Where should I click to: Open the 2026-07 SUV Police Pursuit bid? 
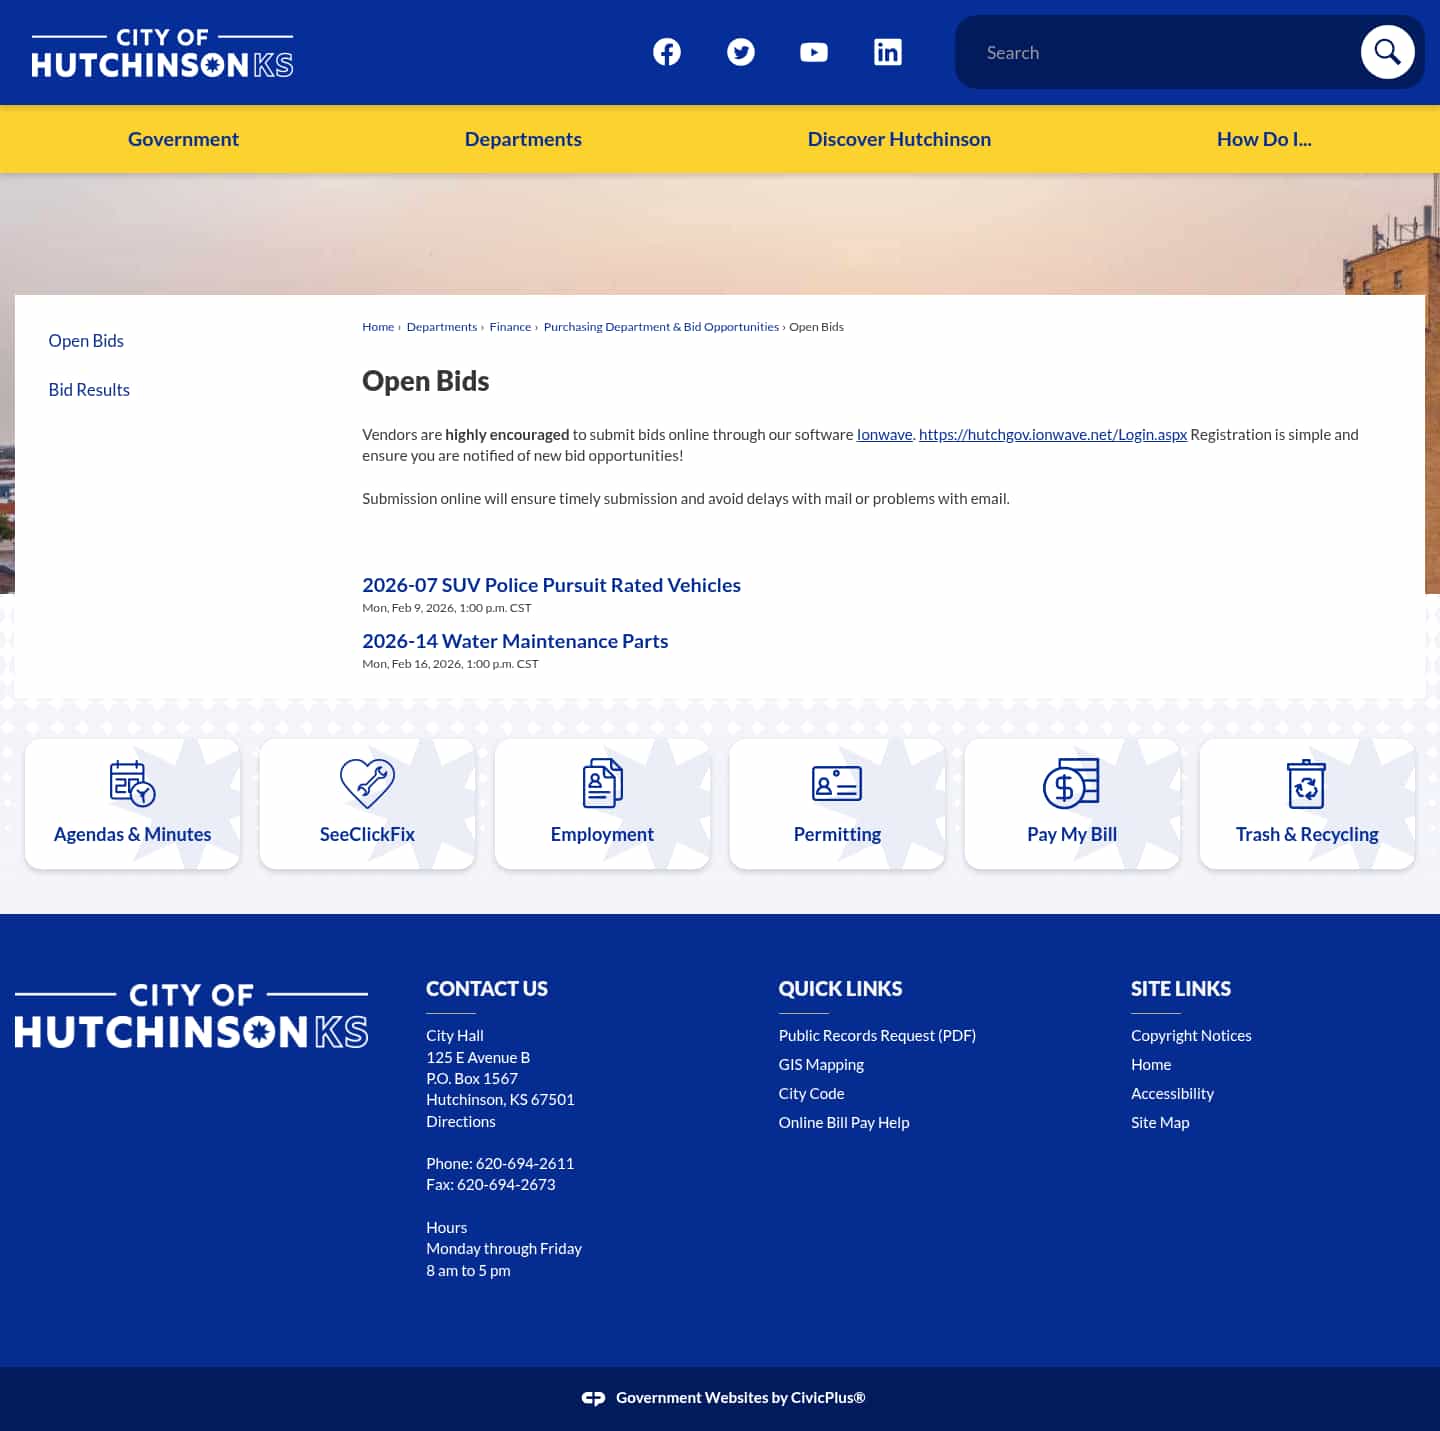point(551,584)
